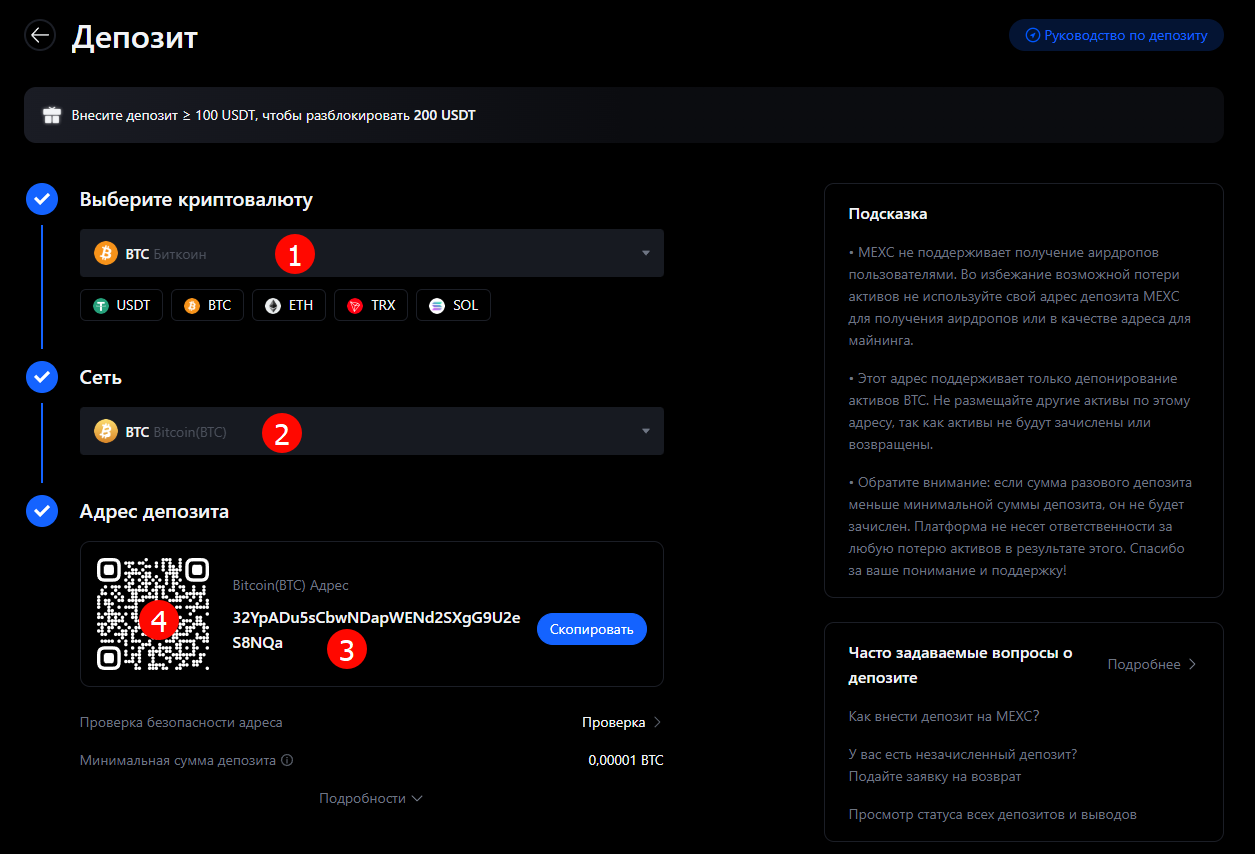This screenshot has height=854, width=1255.
Task: Open the cryptocurrency dropdown showing BTC Биткоин
Action: tap(372, 253)
